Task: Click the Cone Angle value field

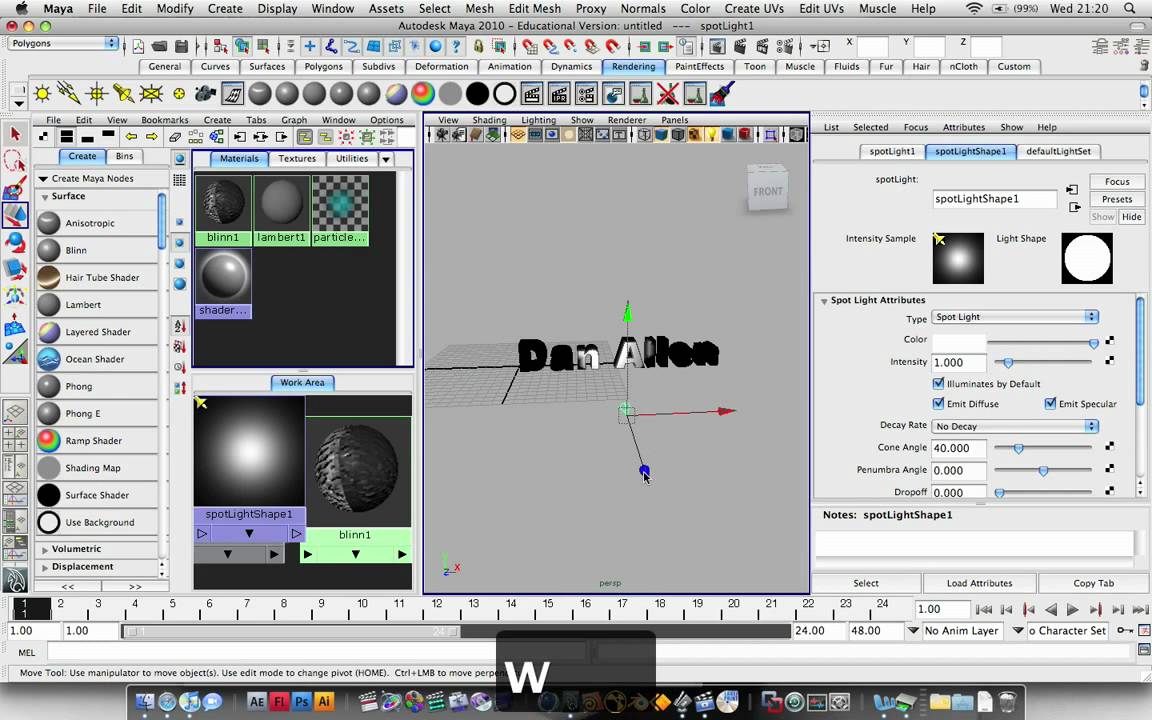Action: click(x=959, y=448)
